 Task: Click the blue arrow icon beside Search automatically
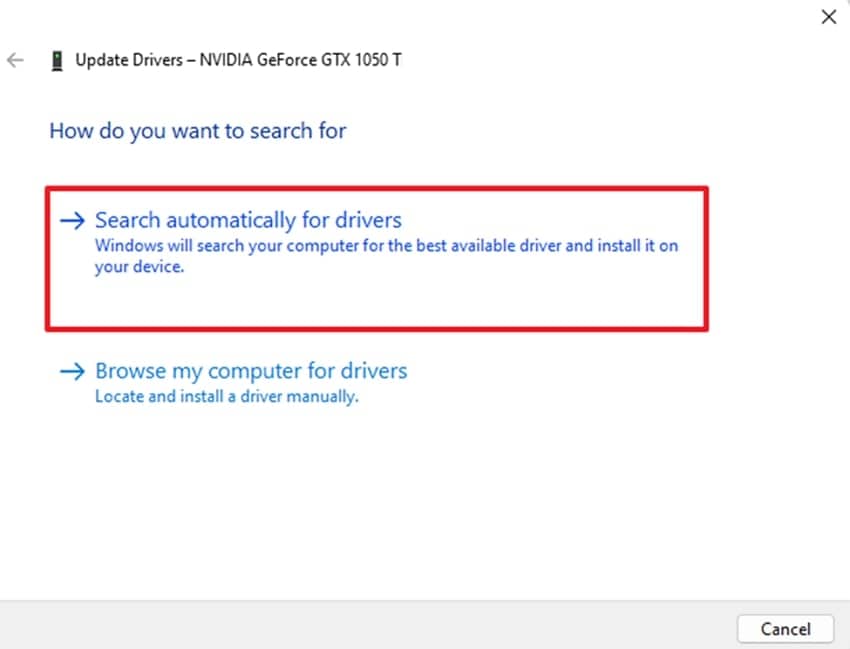(x=73, y=220)
